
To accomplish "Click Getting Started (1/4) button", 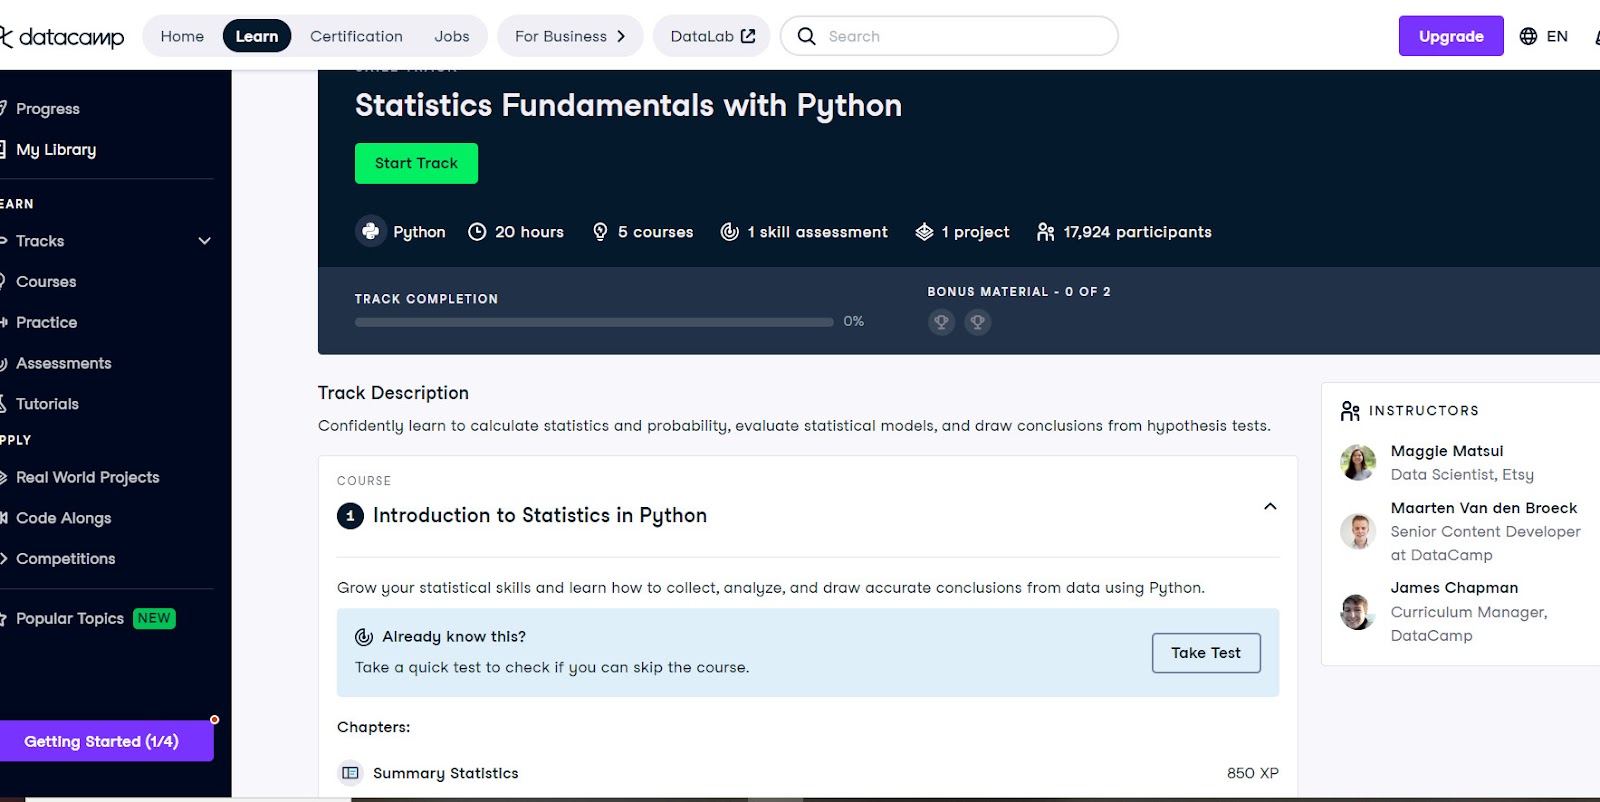I will point(105,741).
